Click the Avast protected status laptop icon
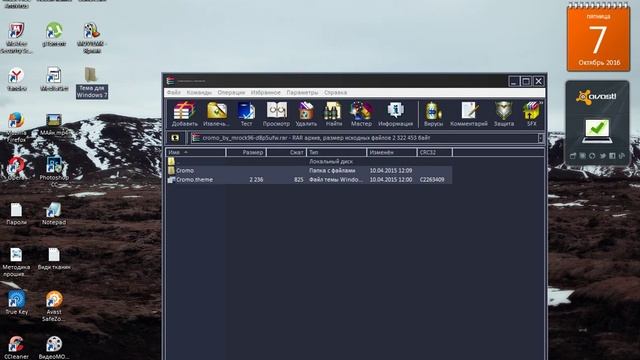This screenshot has width=640, height=360. click(x=597, y=131)
